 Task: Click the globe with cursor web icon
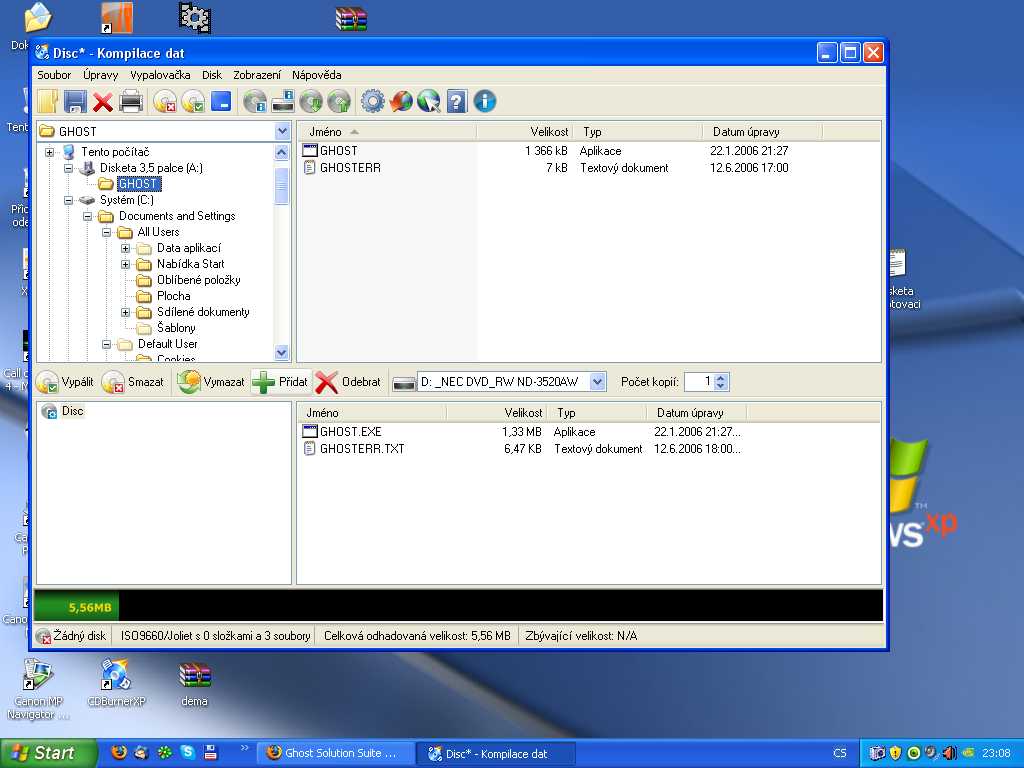click(x=428, y=101)
